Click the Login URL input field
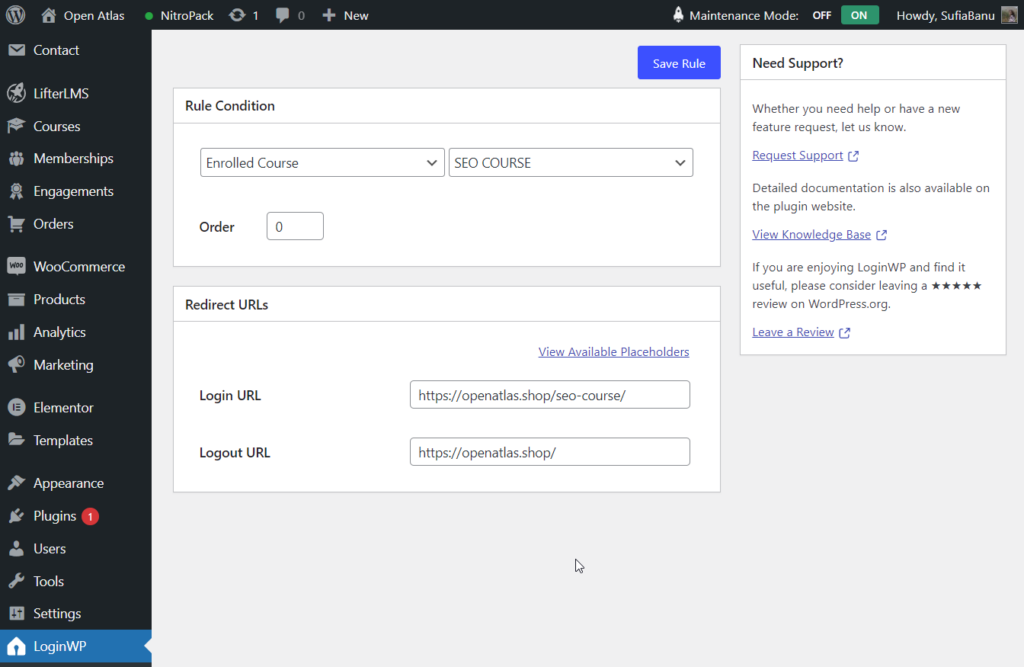 pos(550,395)
